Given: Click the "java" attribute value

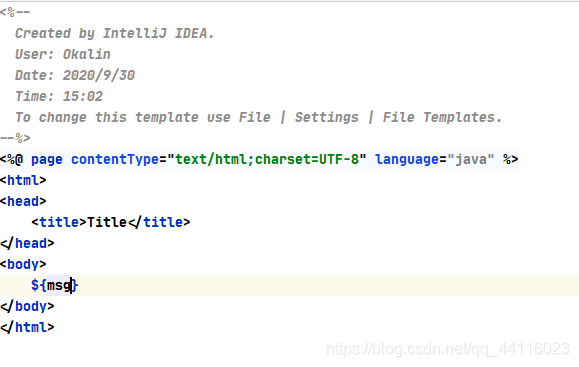Looking at the screenshot, I should click(471, 160).
